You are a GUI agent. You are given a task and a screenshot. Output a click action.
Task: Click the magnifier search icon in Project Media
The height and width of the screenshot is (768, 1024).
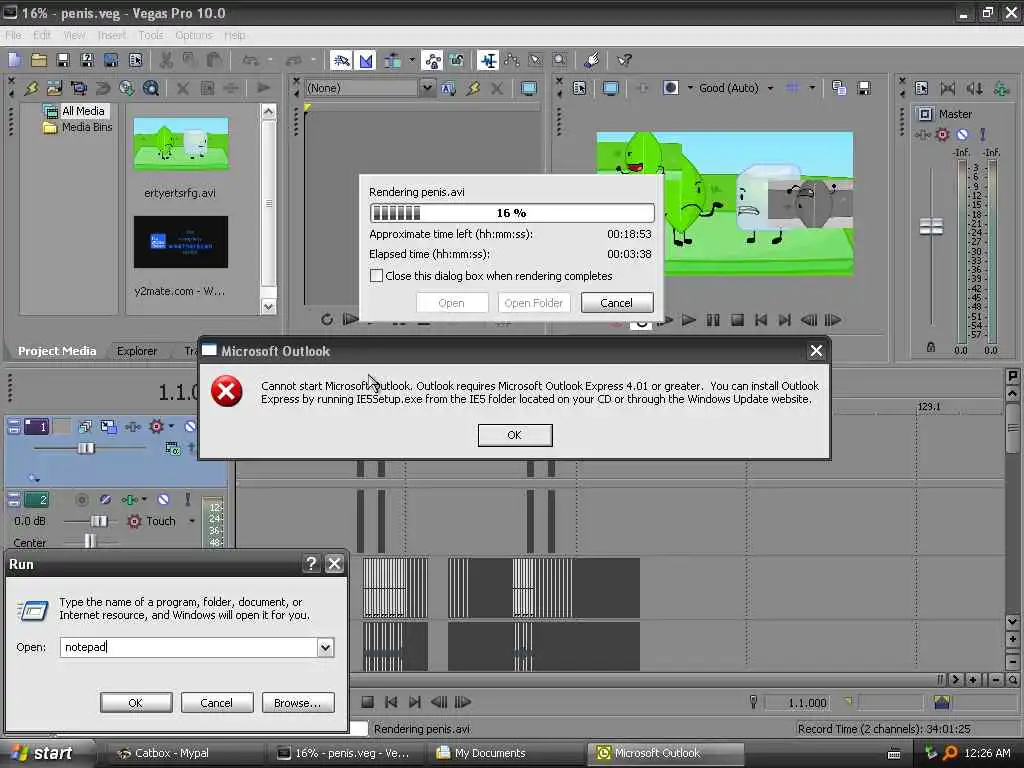pyautogui.click(x=151, y=88)
